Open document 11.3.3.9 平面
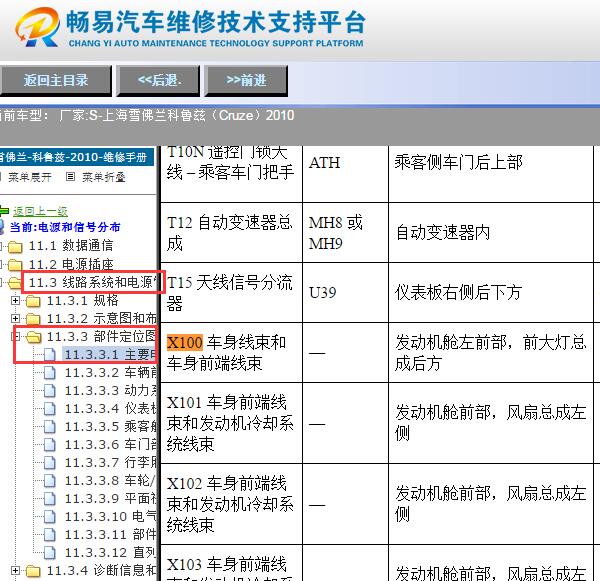This screenshot has width=600, height=581. (x=110, y=498)
